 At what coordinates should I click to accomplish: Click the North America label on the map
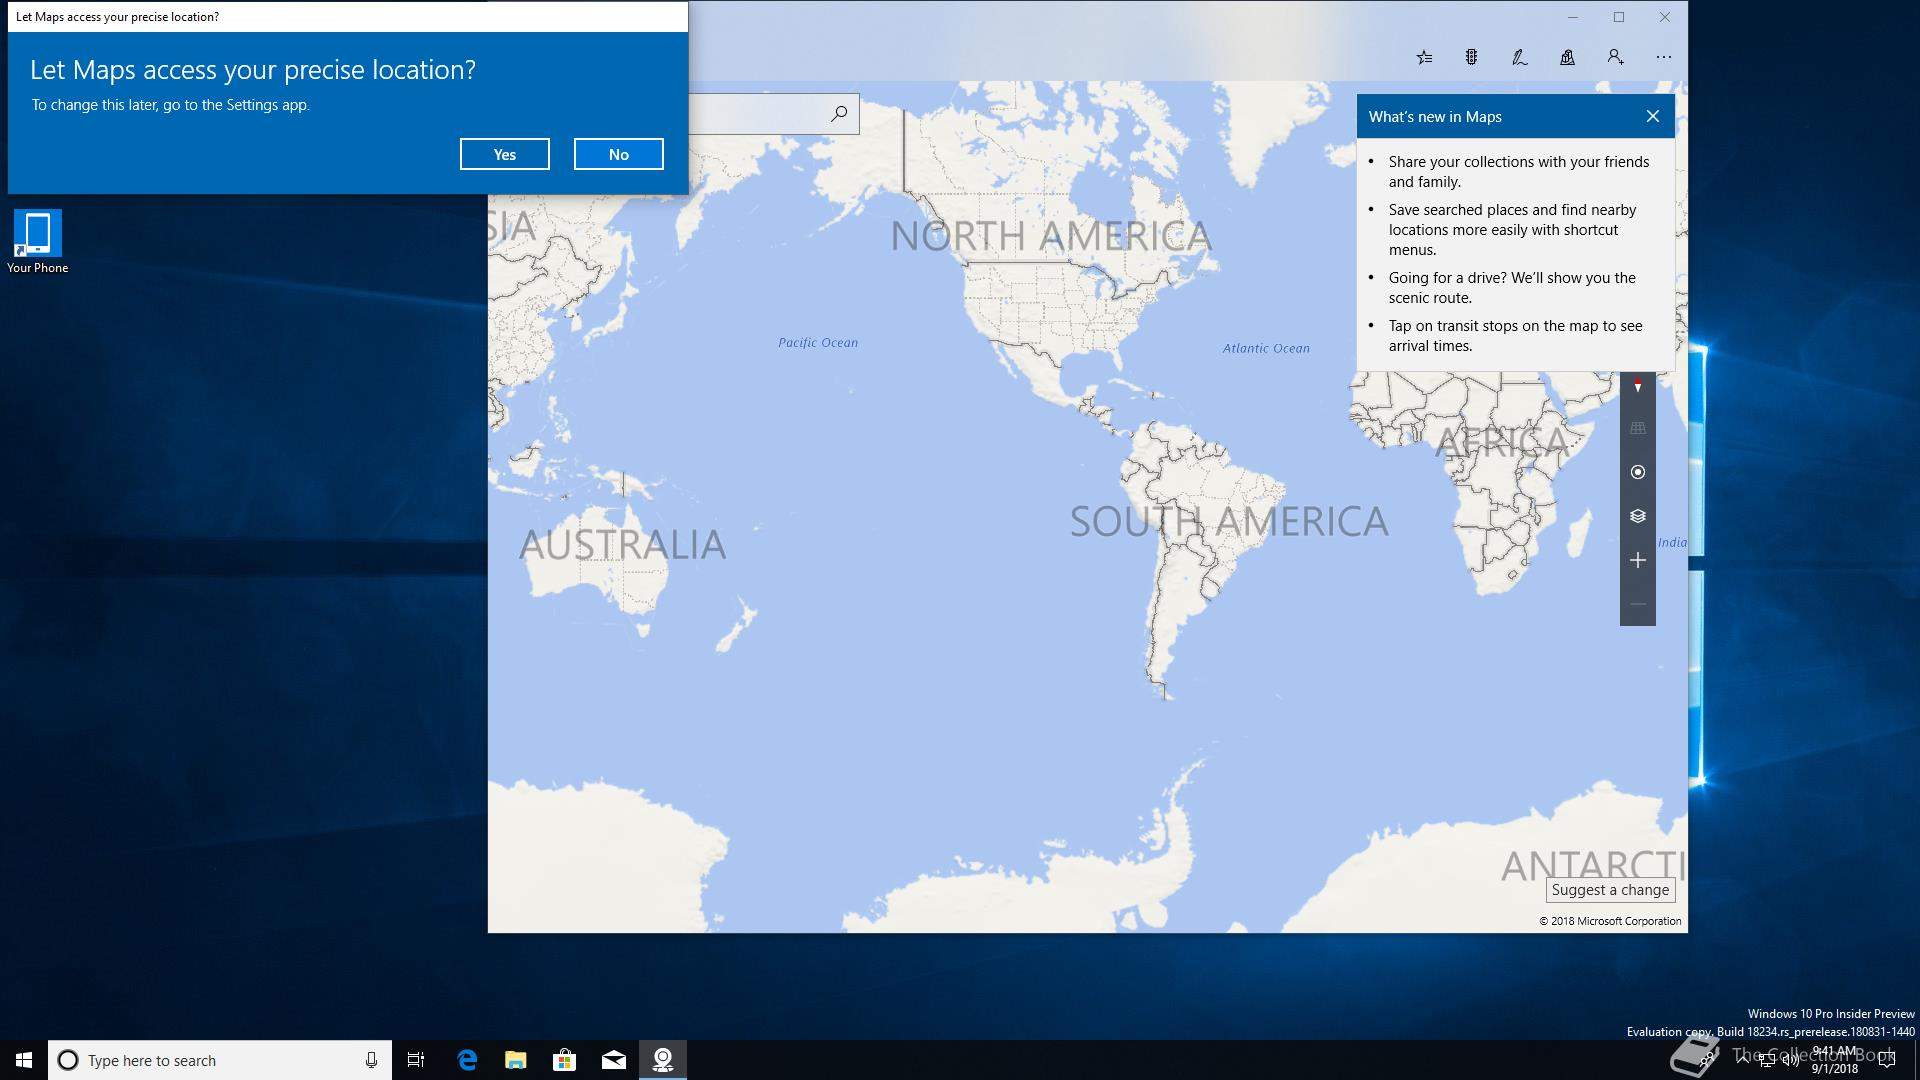coord(1051,236)
